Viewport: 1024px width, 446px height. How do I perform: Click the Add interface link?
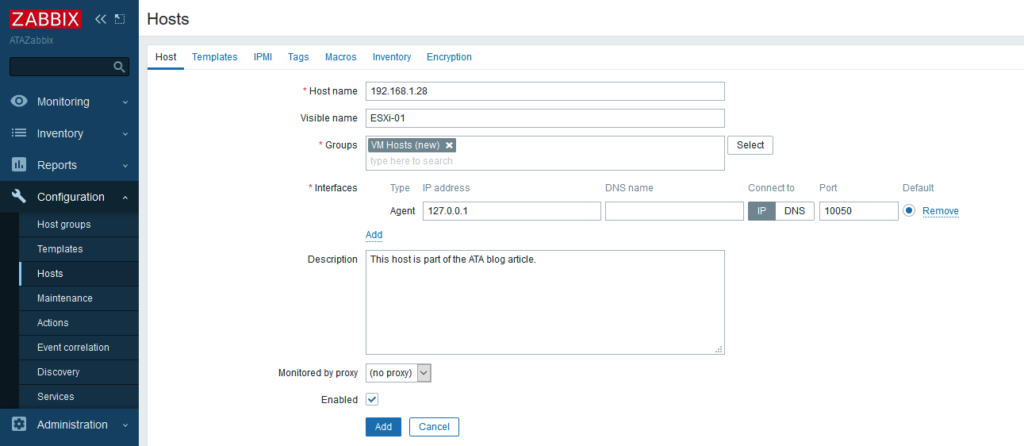374,234
